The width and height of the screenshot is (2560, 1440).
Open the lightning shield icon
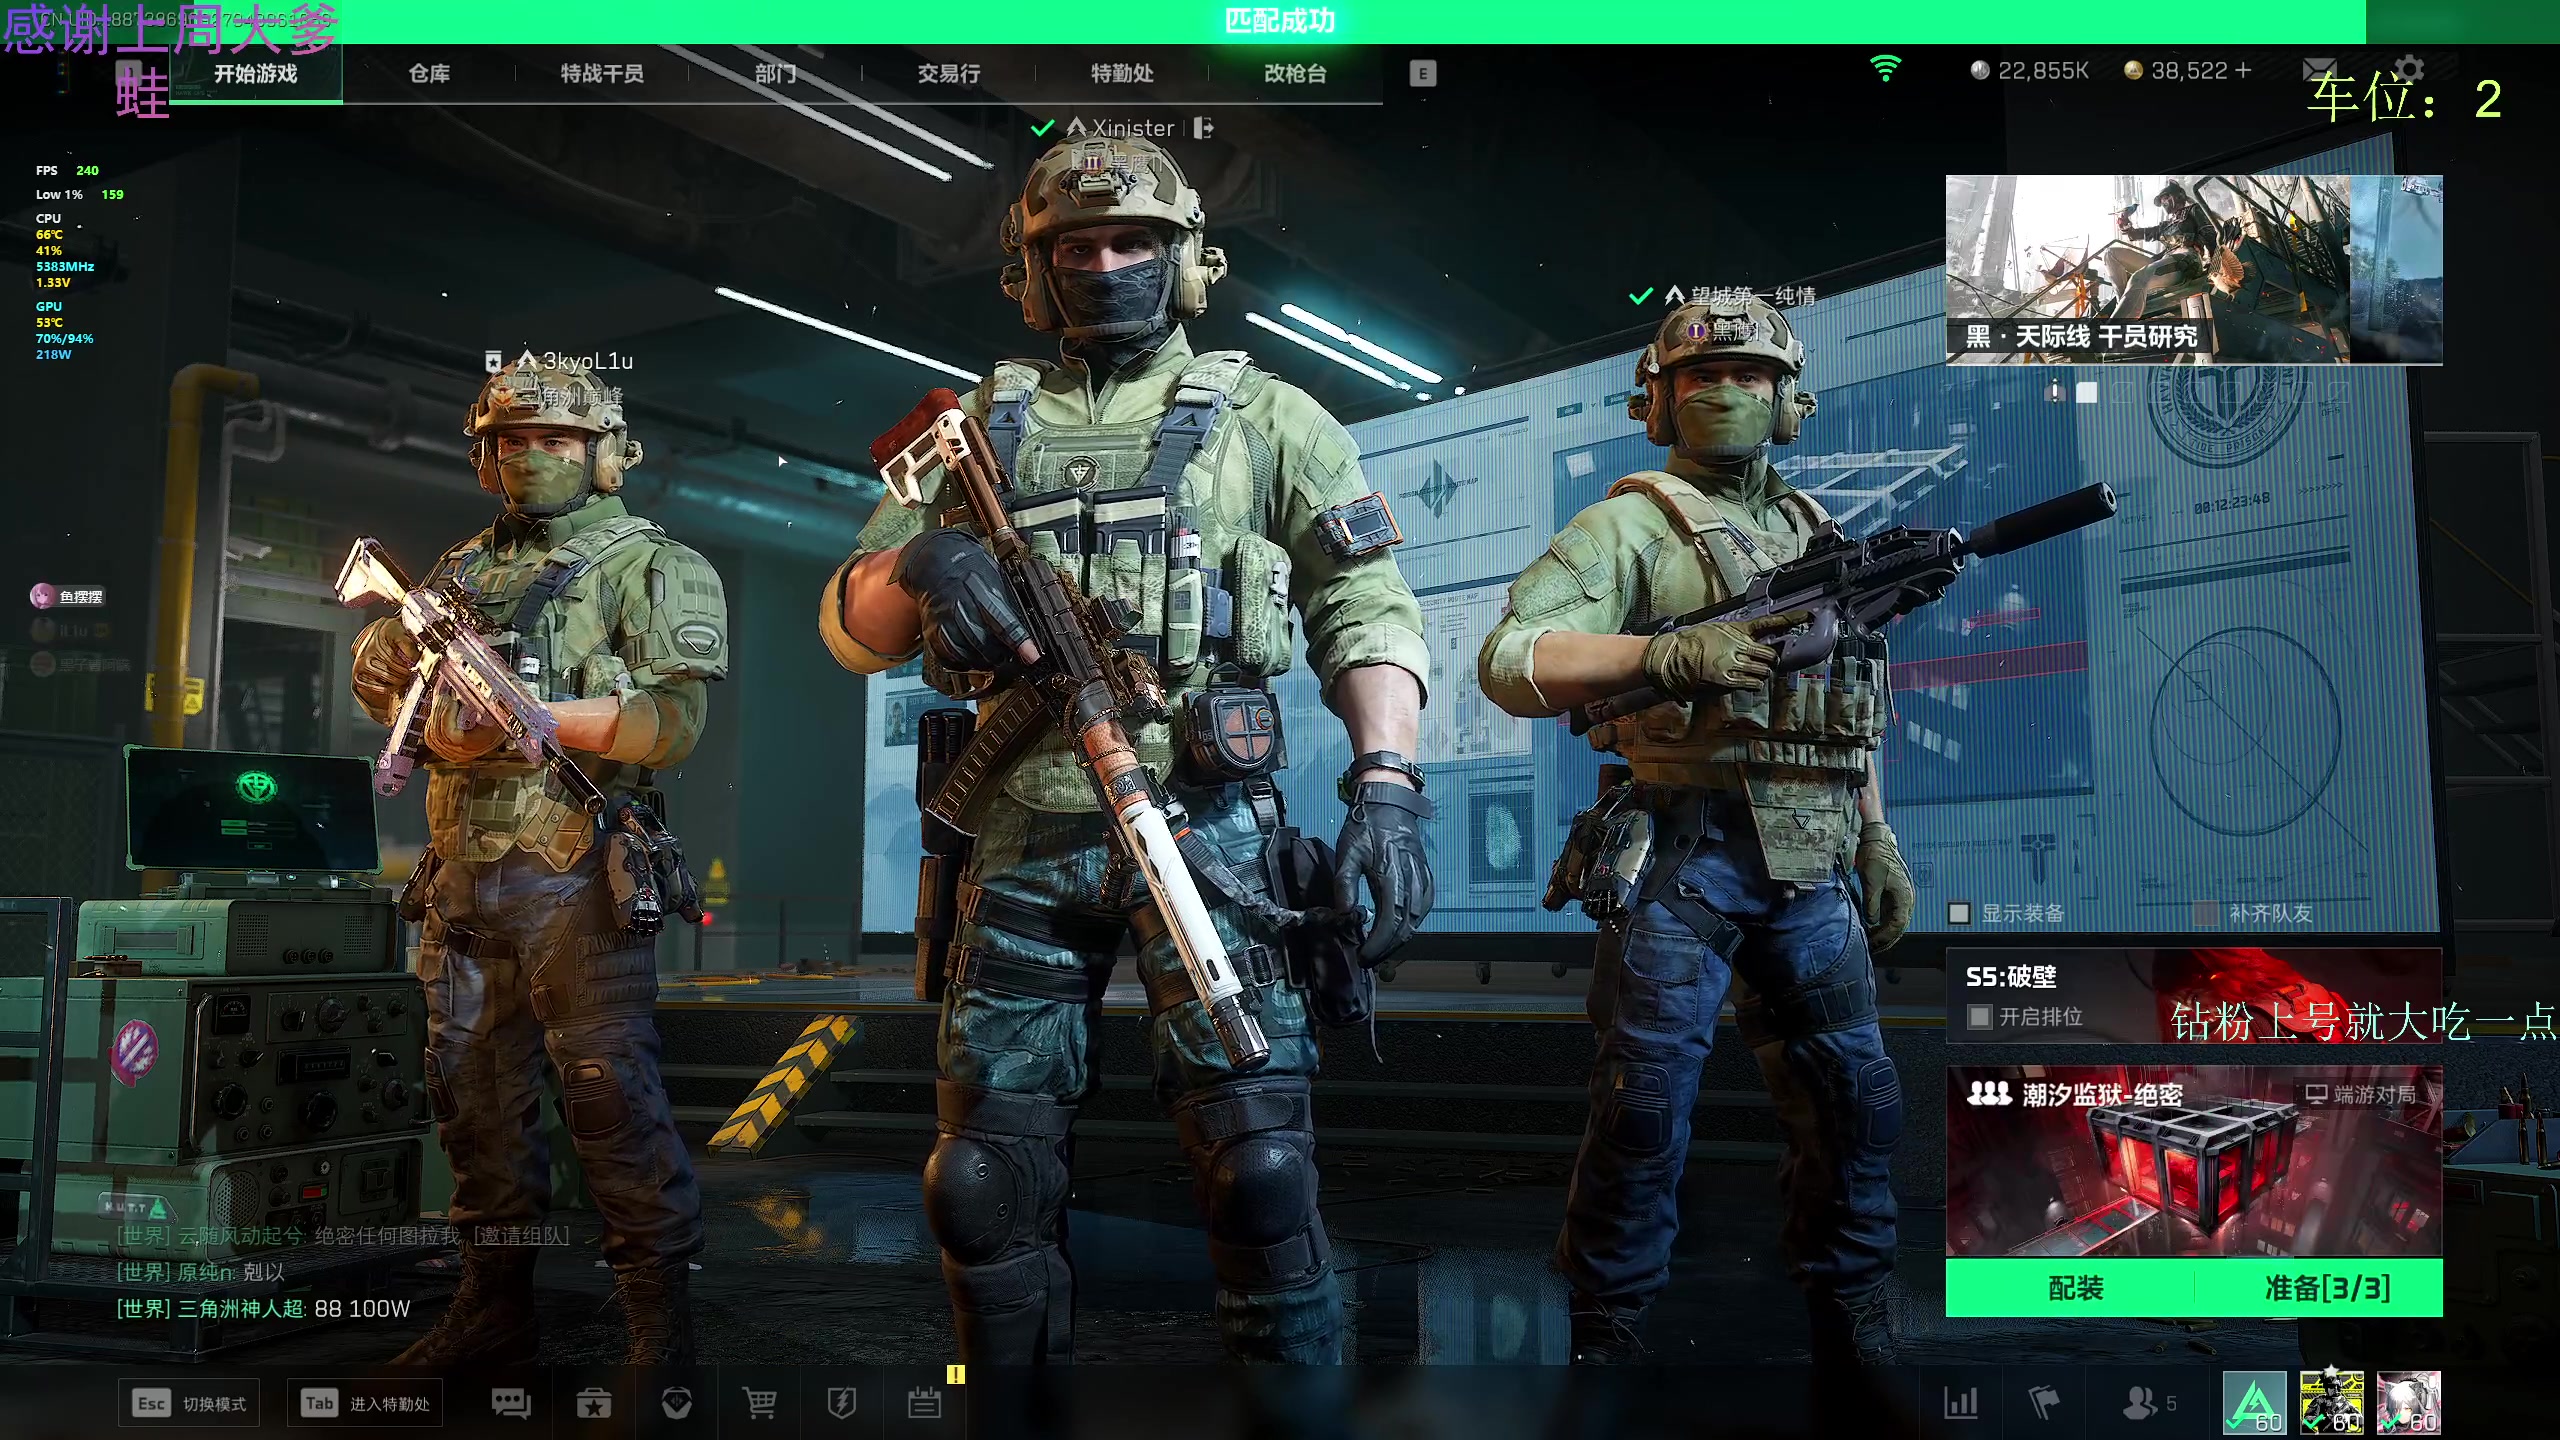[x=842, y=1403]
